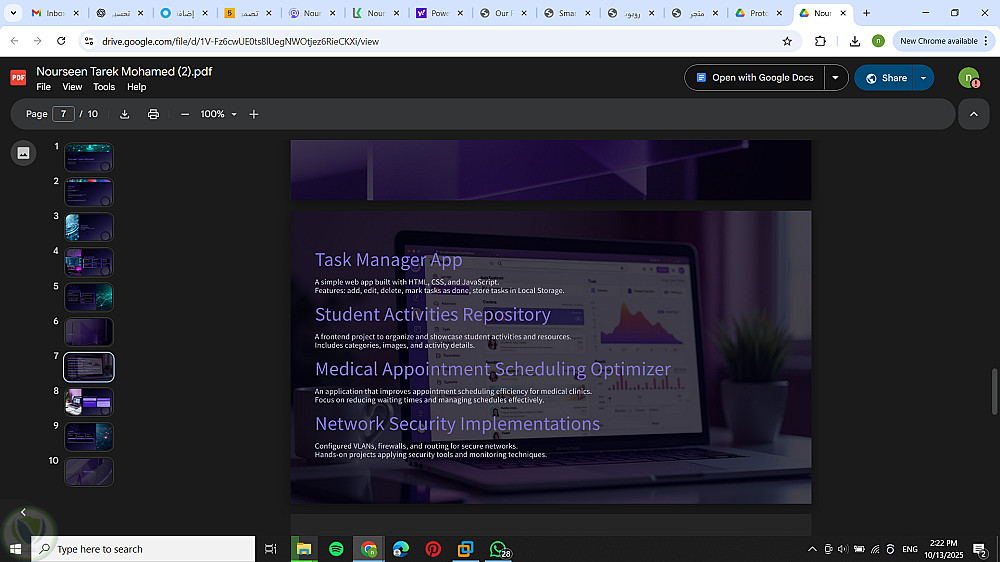Show hidden system tray icons

(812, 549)
